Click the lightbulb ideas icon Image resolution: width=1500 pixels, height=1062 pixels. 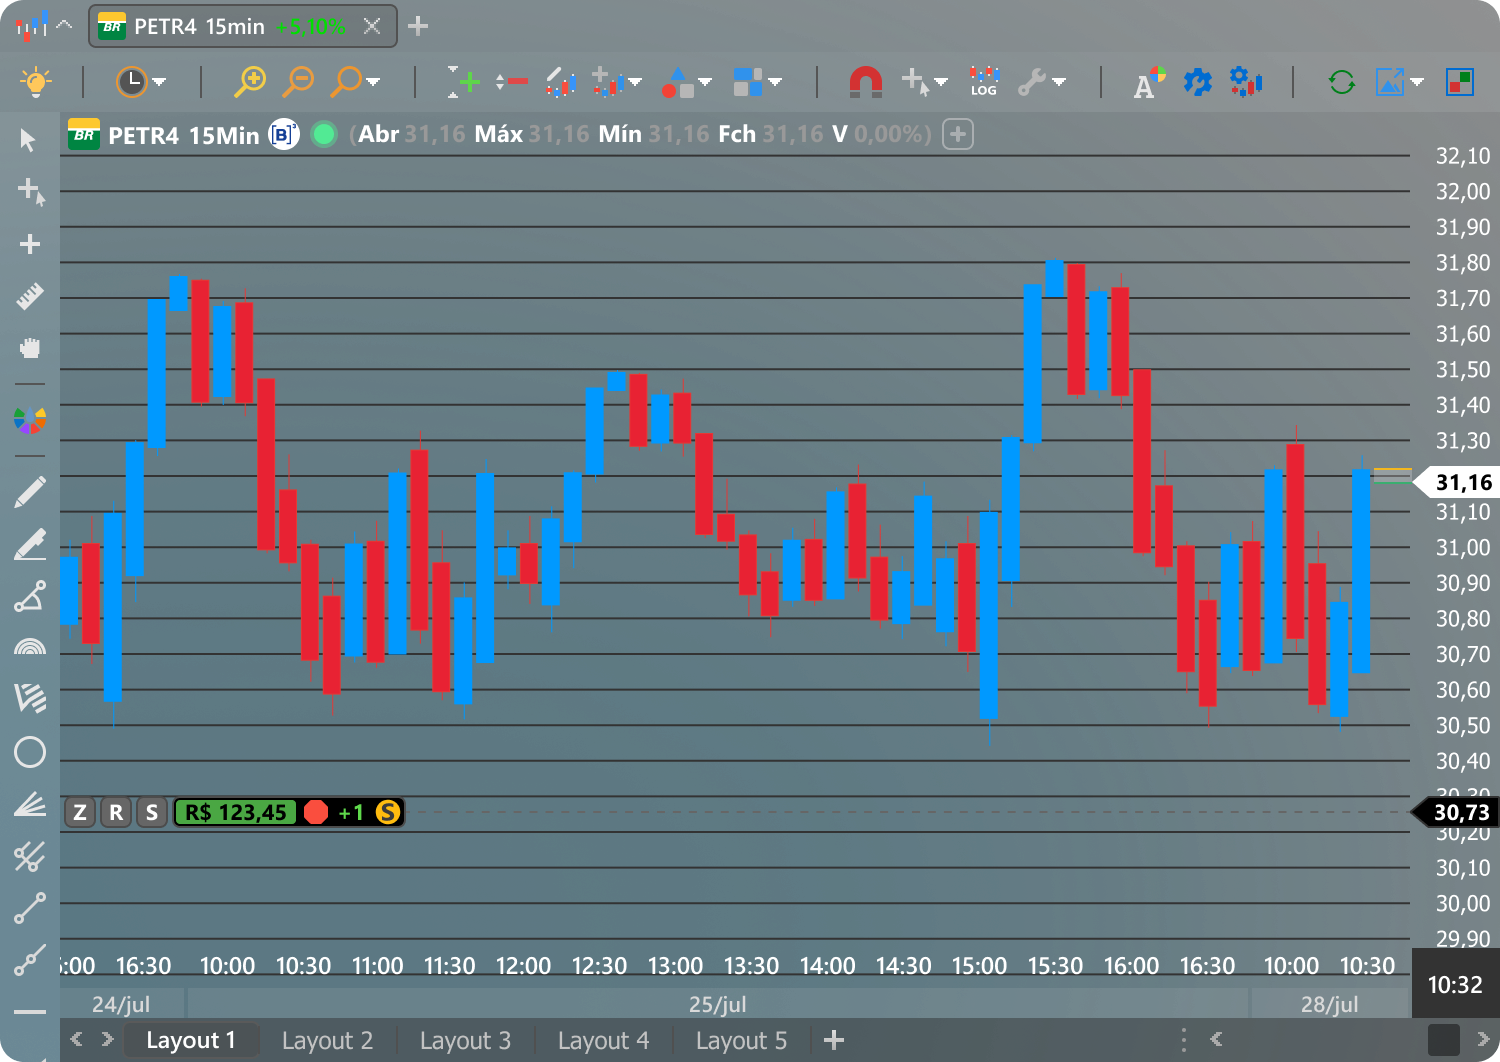36,81
